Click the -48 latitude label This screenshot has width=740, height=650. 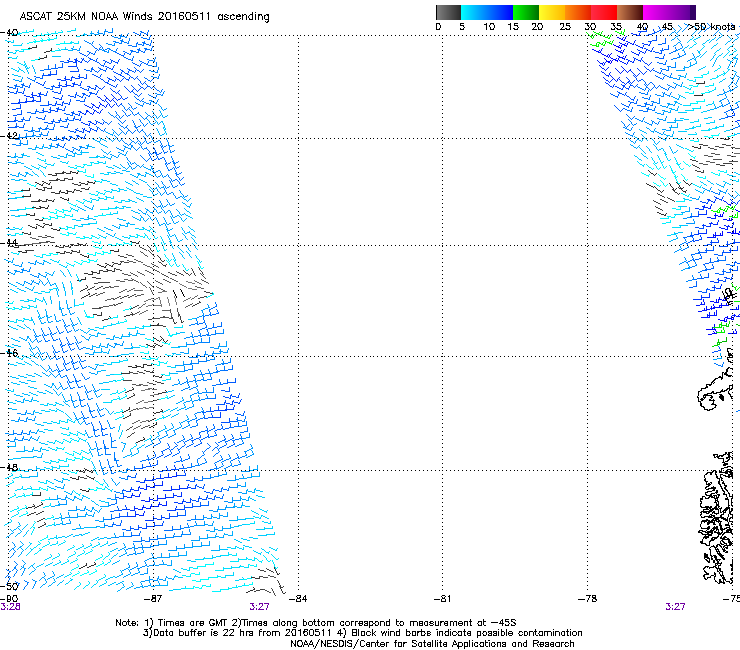[x=9, y=467]
